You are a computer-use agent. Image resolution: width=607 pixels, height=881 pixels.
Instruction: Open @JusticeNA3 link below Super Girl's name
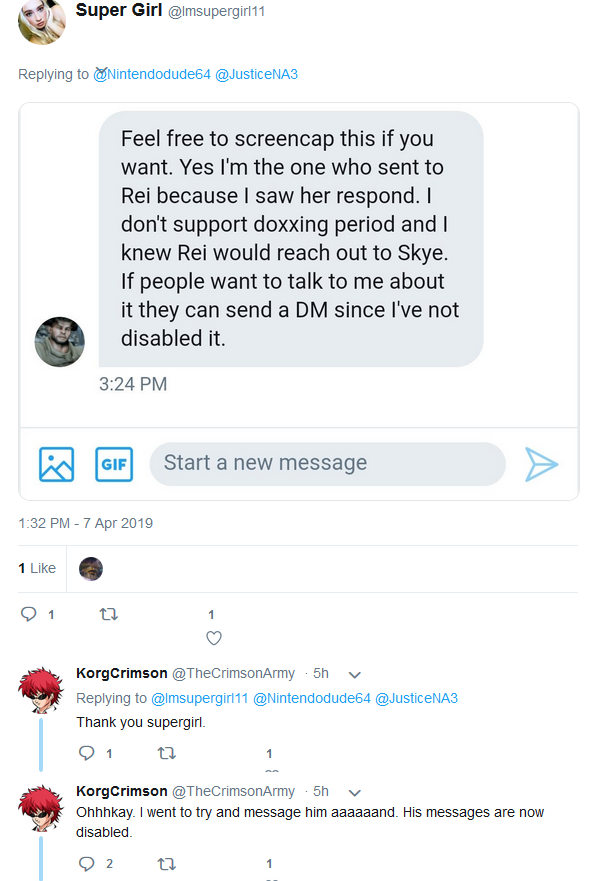point(256,74)
